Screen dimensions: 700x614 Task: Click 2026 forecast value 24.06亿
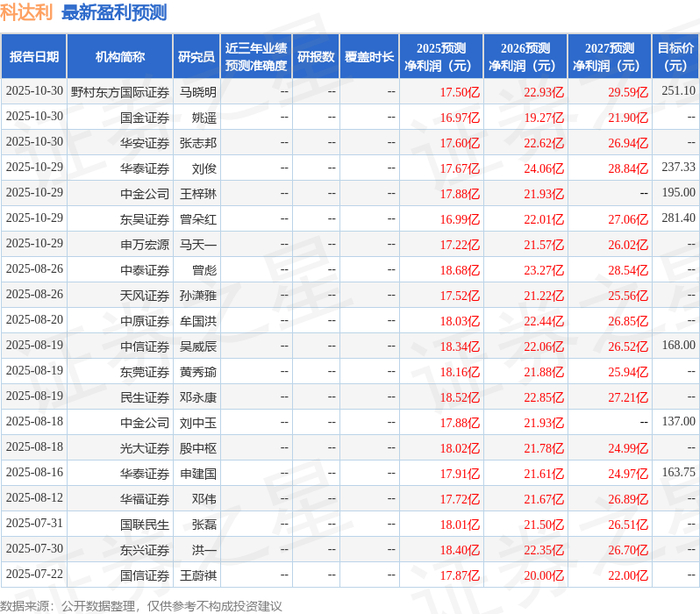pyautogui.click(x=544, y=169)
